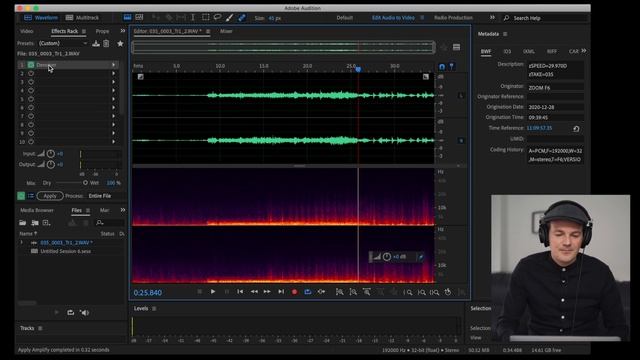Screen dimensions: 640x360
Task: Rewind playback button
Action: point(254,292)
